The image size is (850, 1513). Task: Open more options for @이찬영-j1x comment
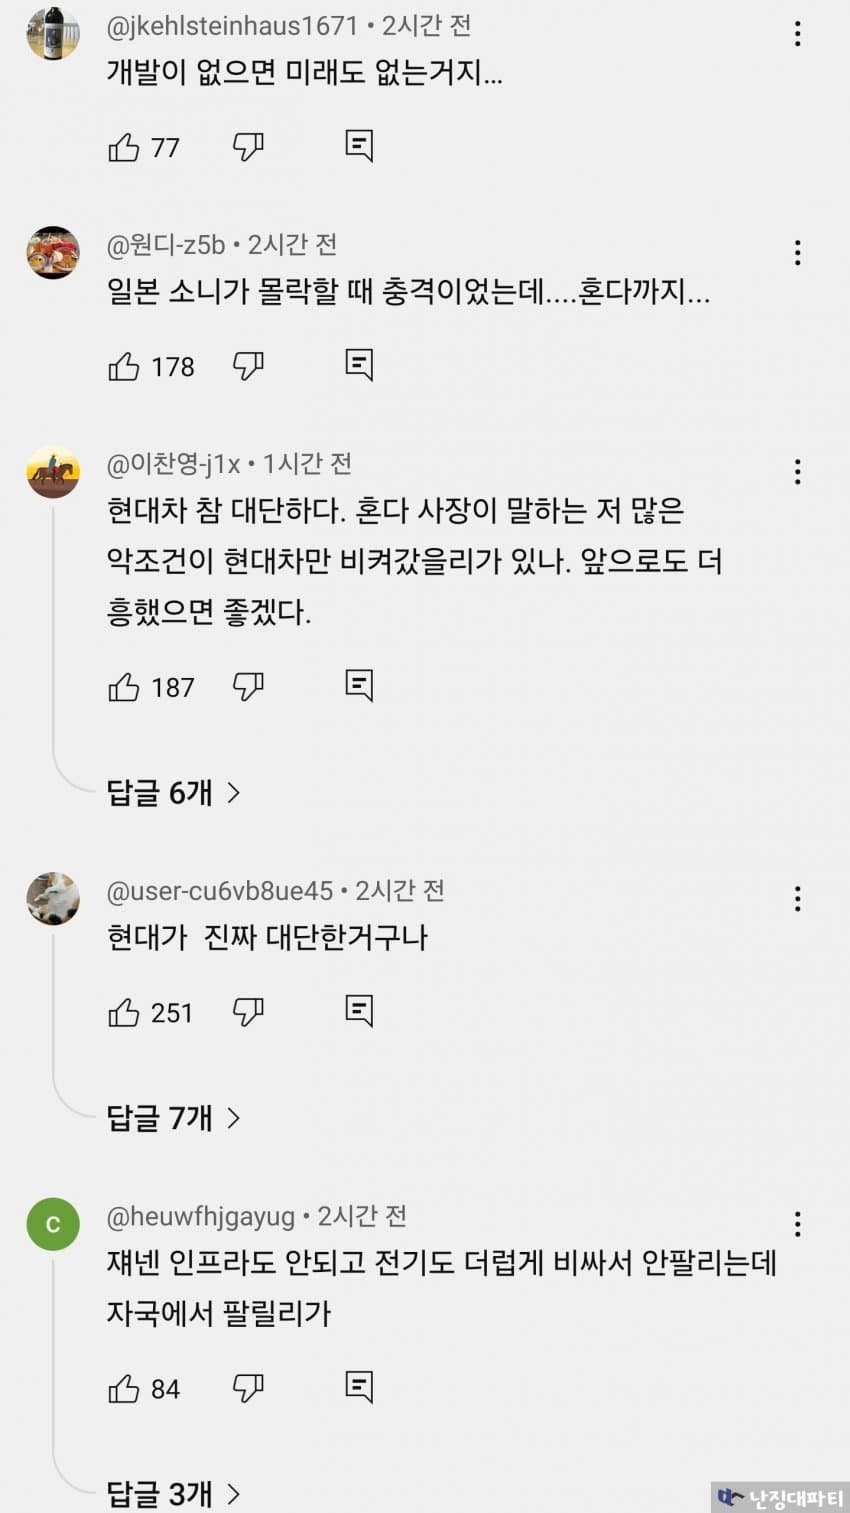797,472
